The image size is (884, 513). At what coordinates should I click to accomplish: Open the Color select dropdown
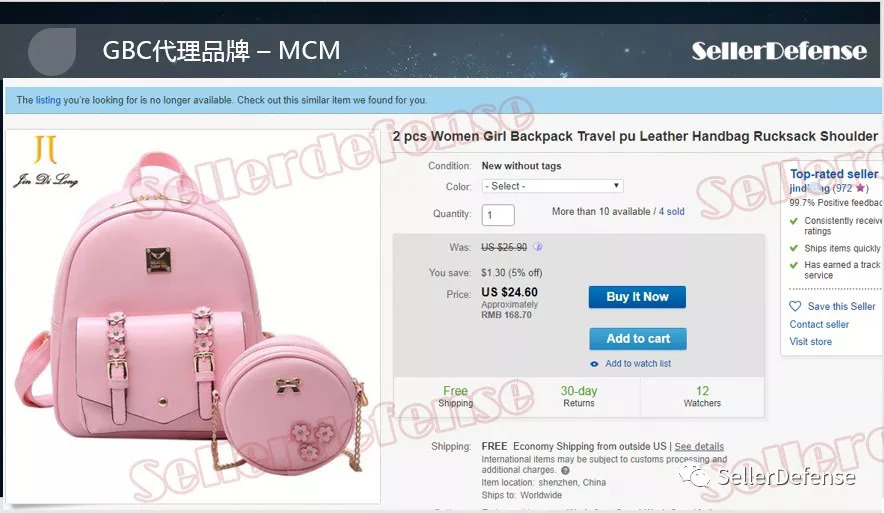click(552, 186)
